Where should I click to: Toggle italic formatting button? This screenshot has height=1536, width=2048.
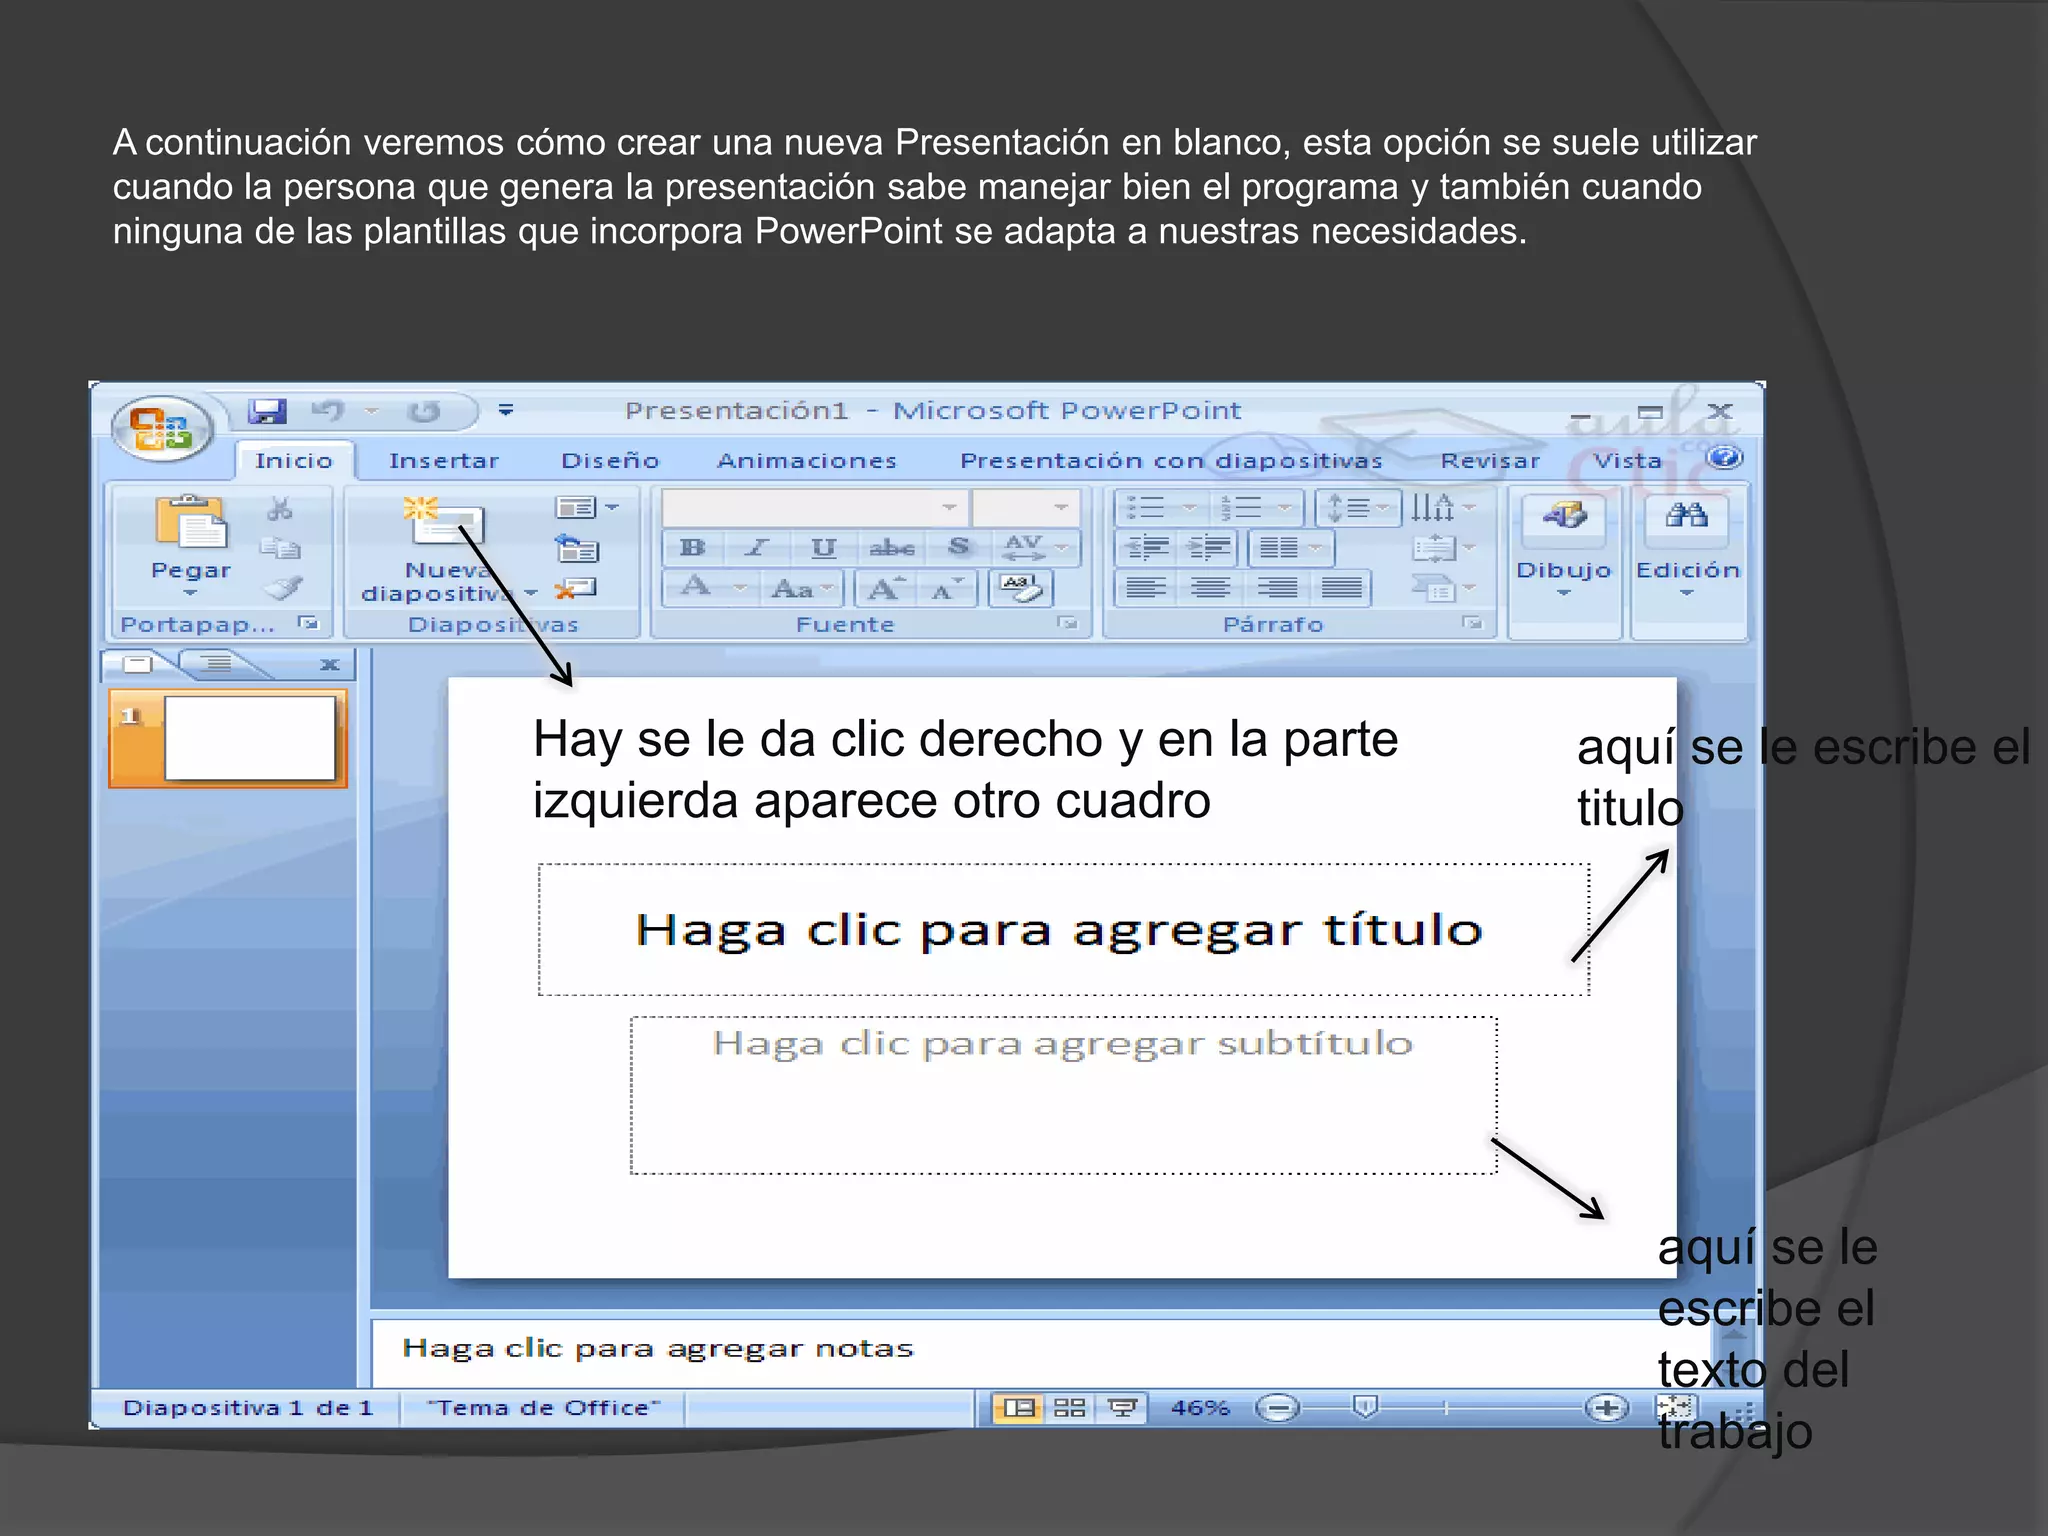[x=757, y=547]
